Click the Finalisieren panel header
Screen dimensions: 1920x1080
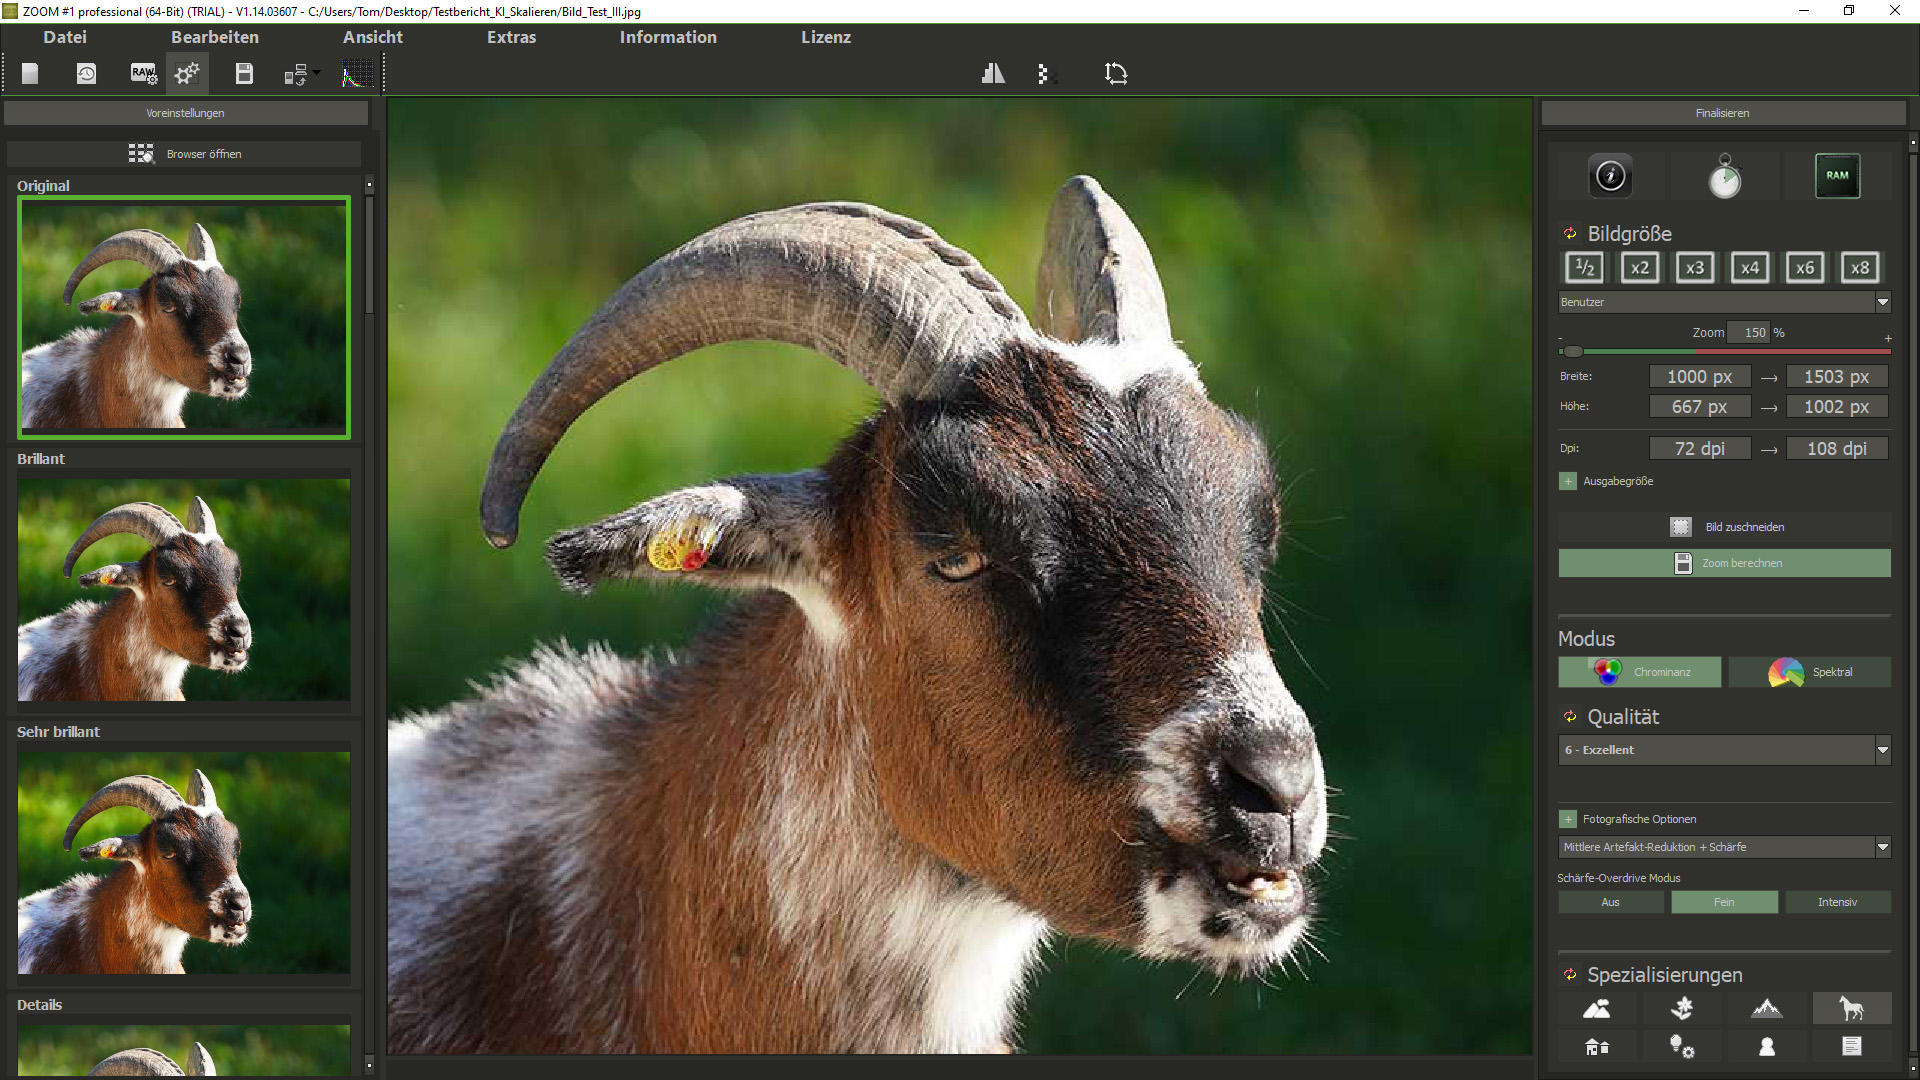click(1723, 113)
